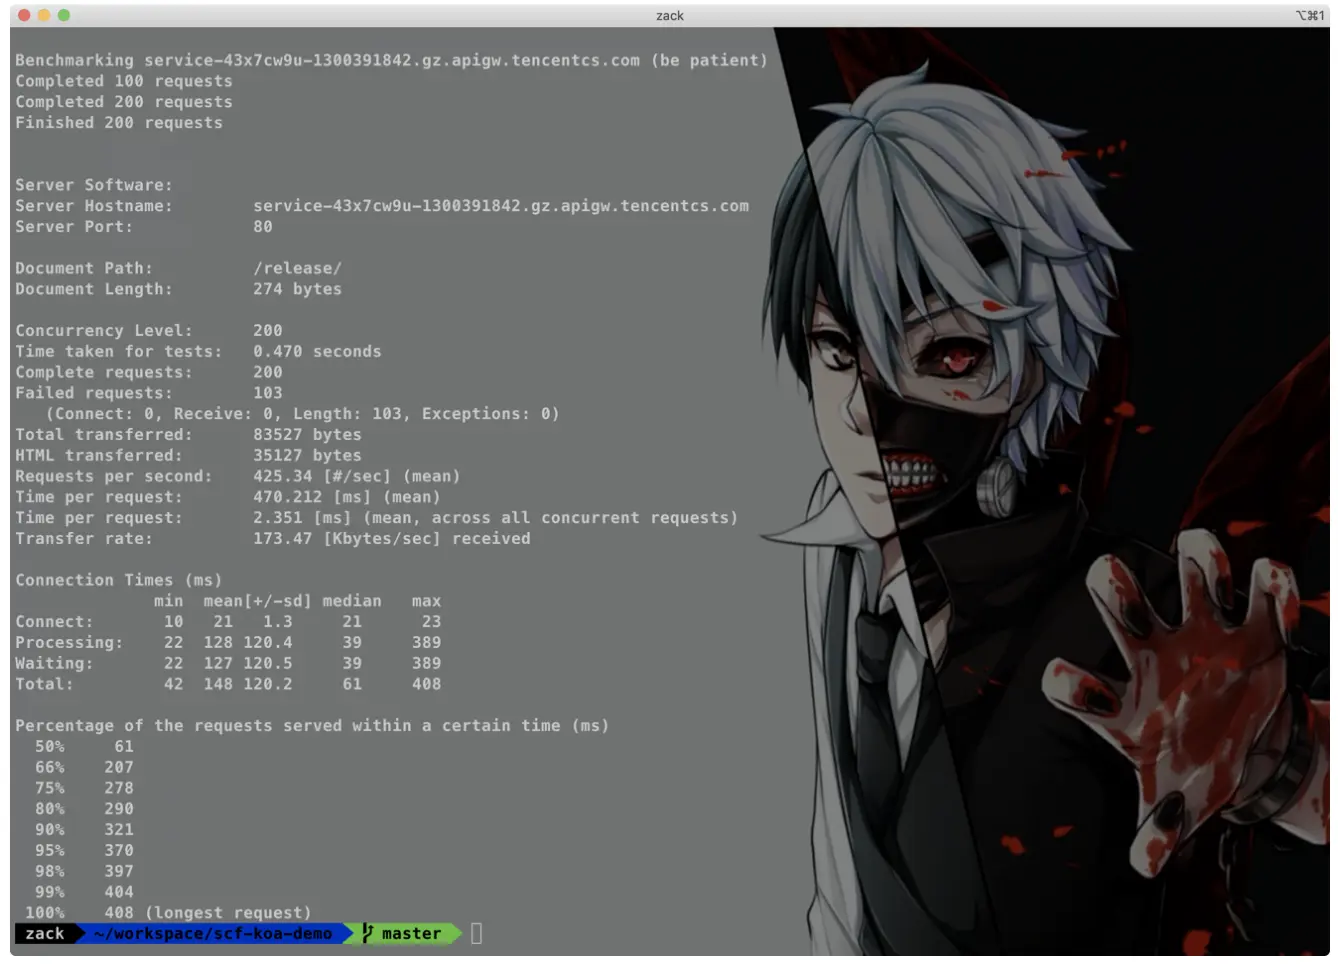Viewport: 1338px width, 968px height.
Task: Click HTML transferred '35127 bytes'
Action: point(307,456)
